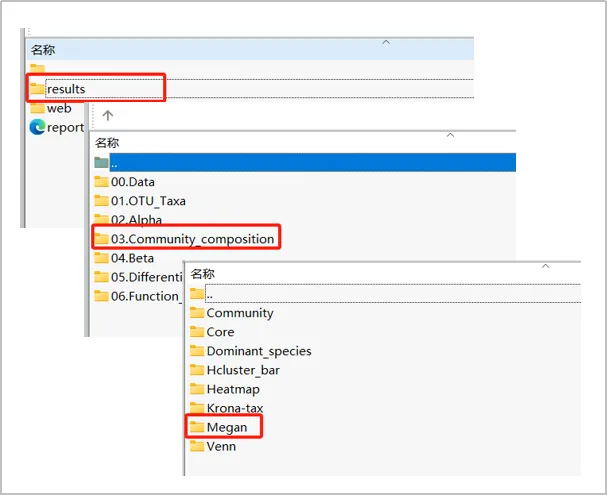Click the Core folder icon
This screenshot has width=607, height=495.
coord(197,332)
